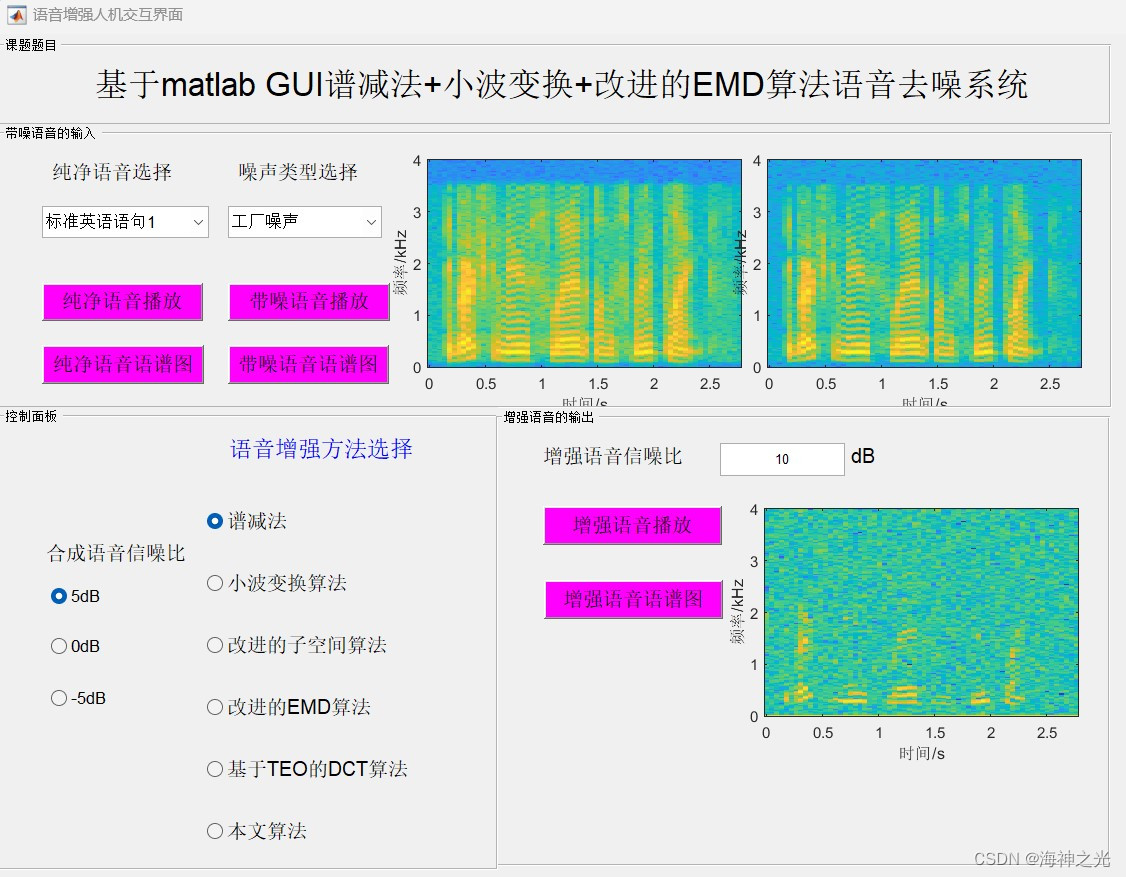Choose the -5dB SNR option
The height and width of the screenshot is (877, 1126).
pyautogui.click(x=58, y=698)
